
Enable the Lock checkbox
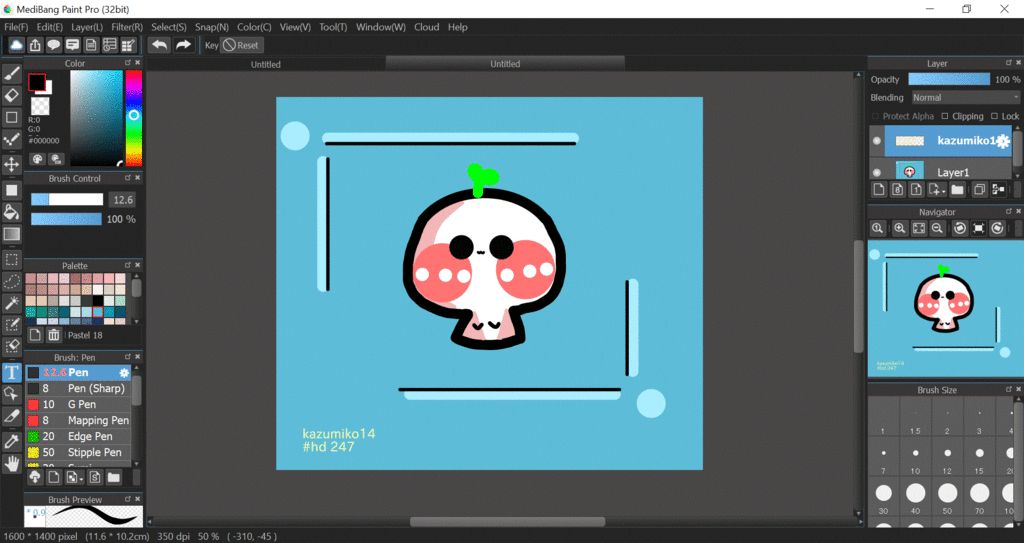tap(995, 116)
